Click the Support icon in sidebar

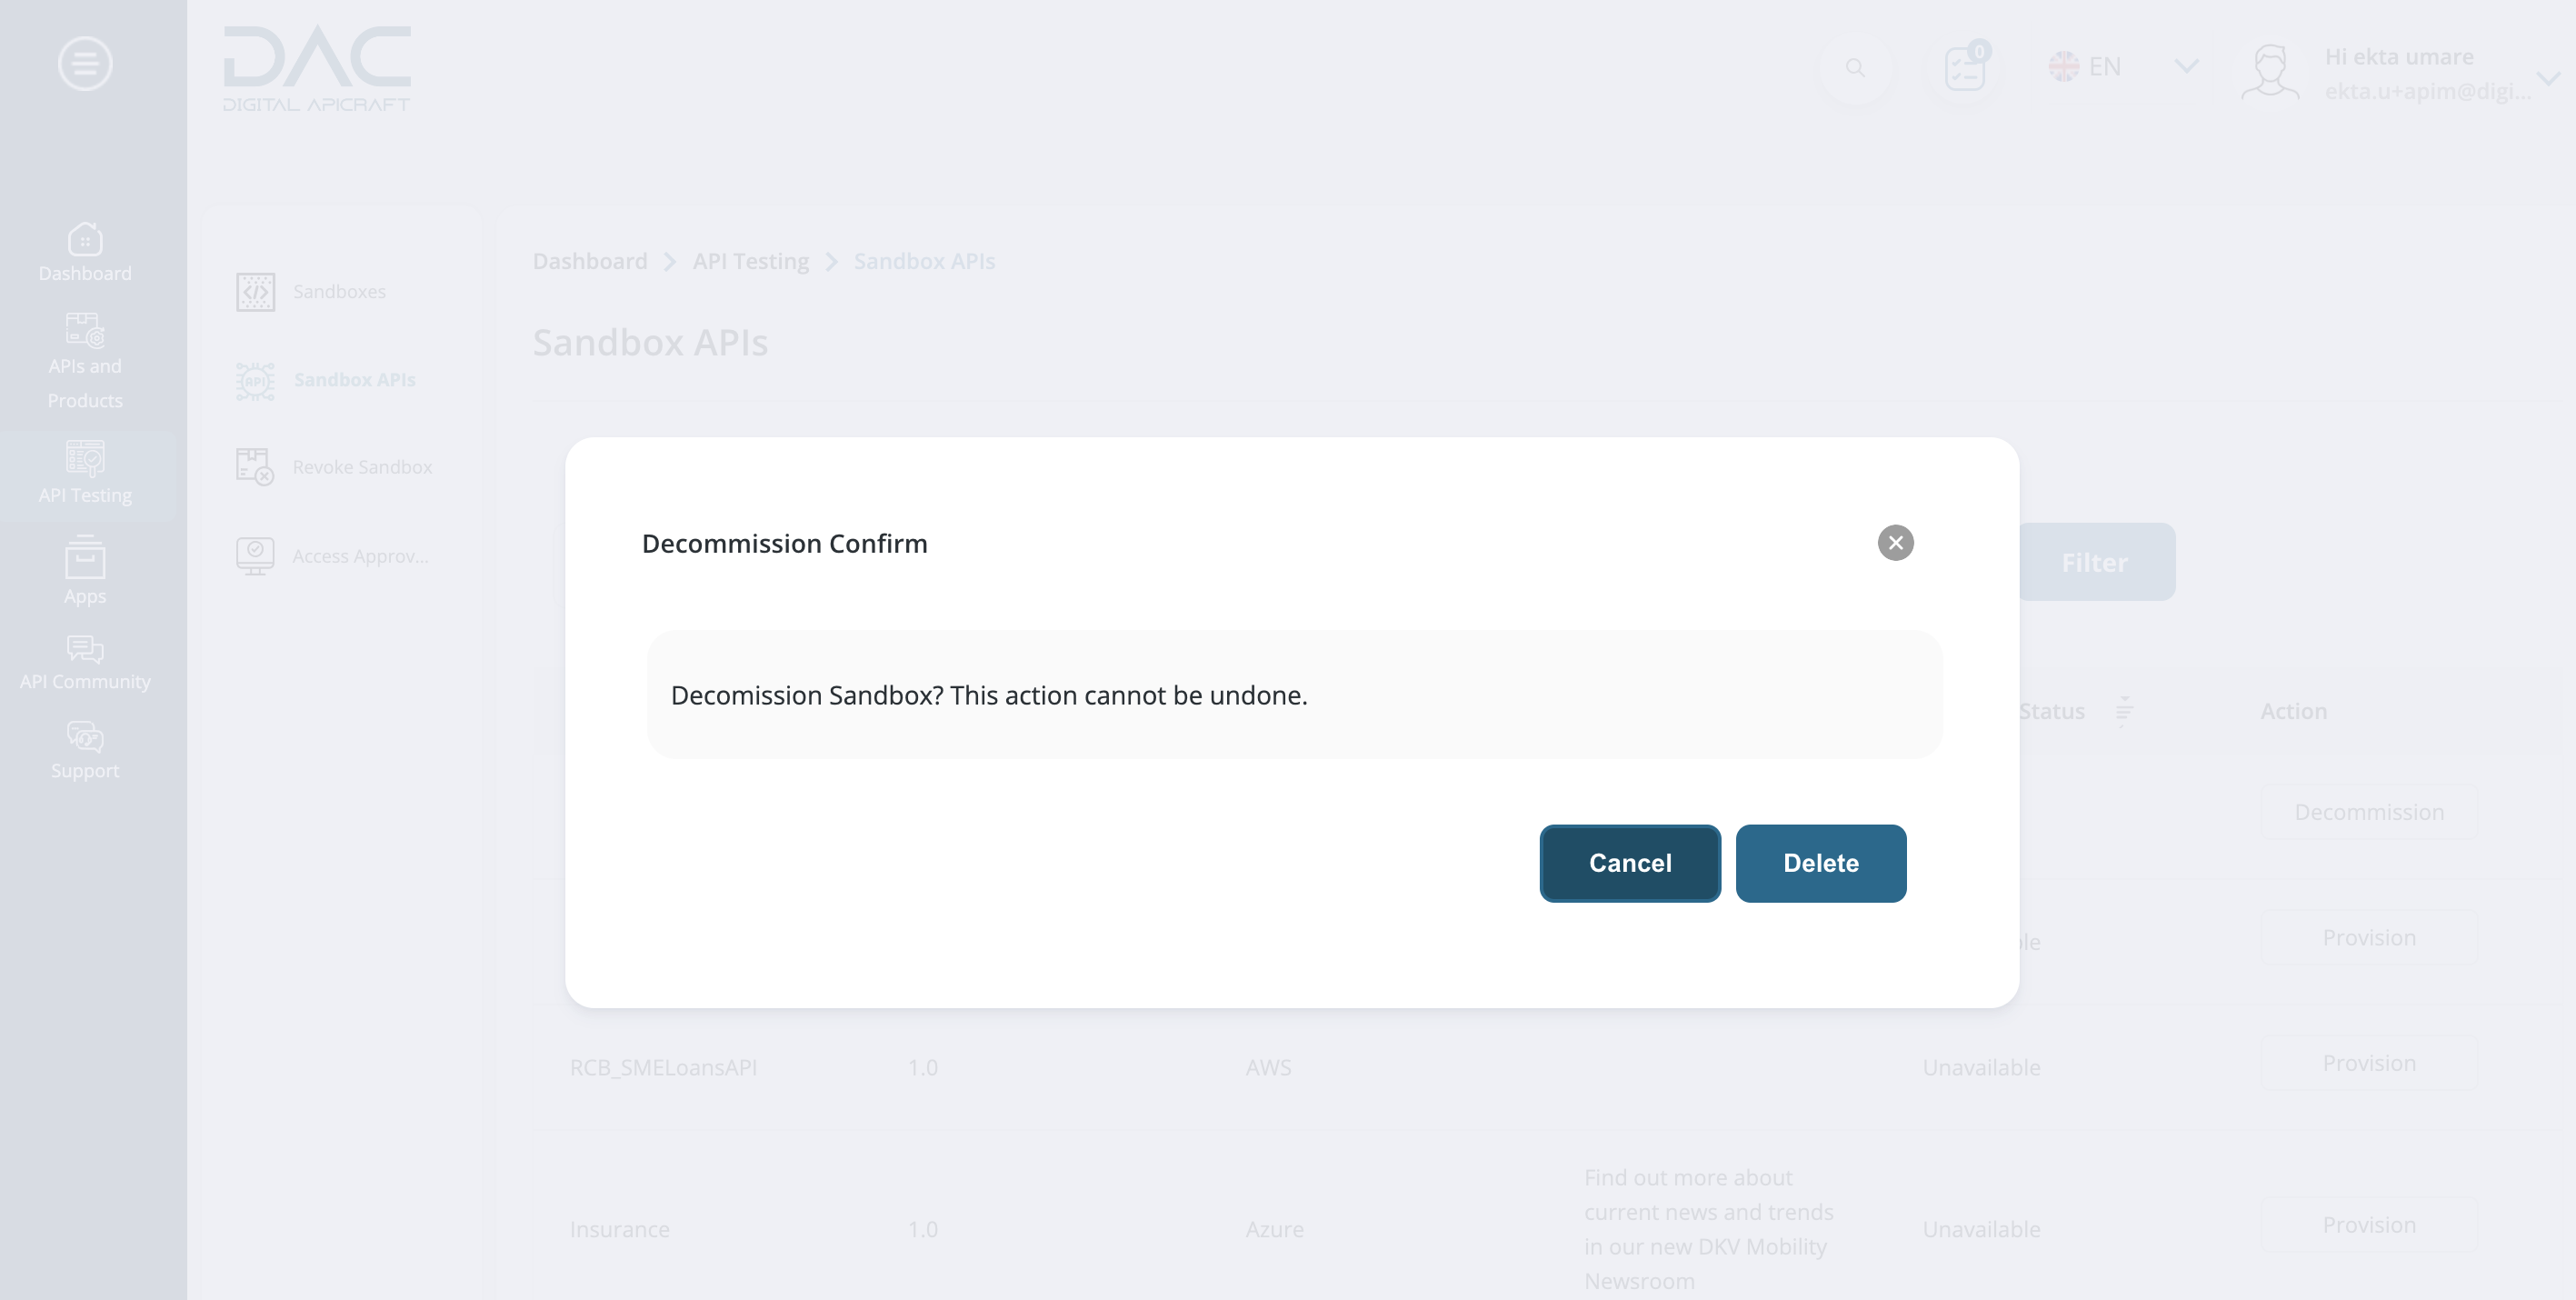click(83, 748)
